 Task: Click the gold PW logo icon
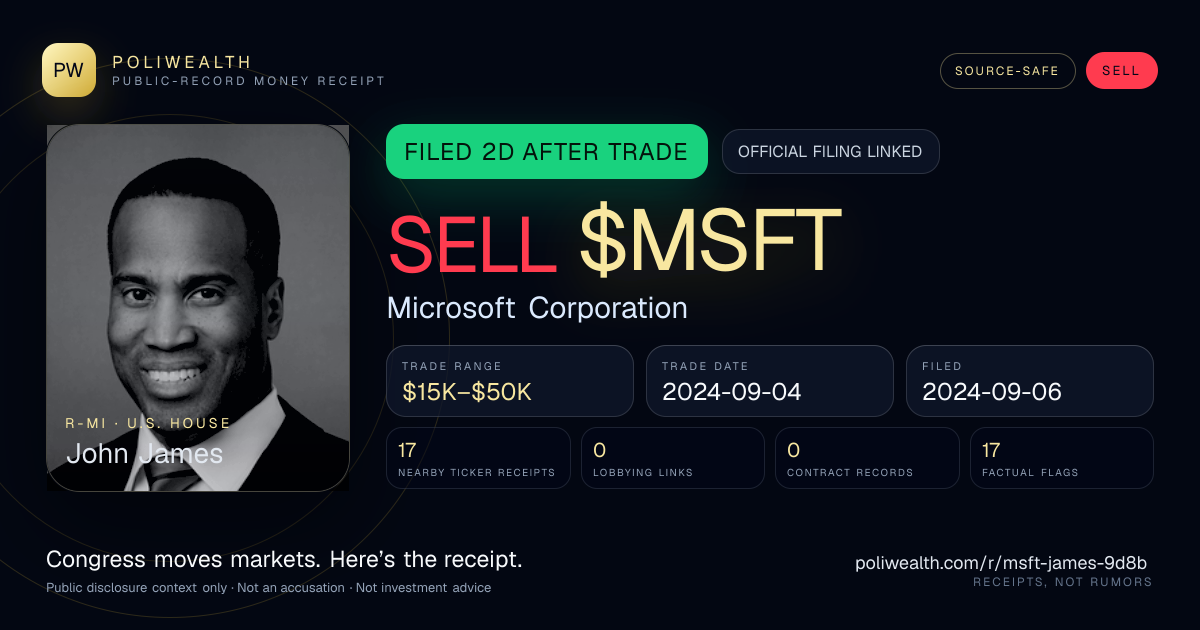[x=69, y=70]
